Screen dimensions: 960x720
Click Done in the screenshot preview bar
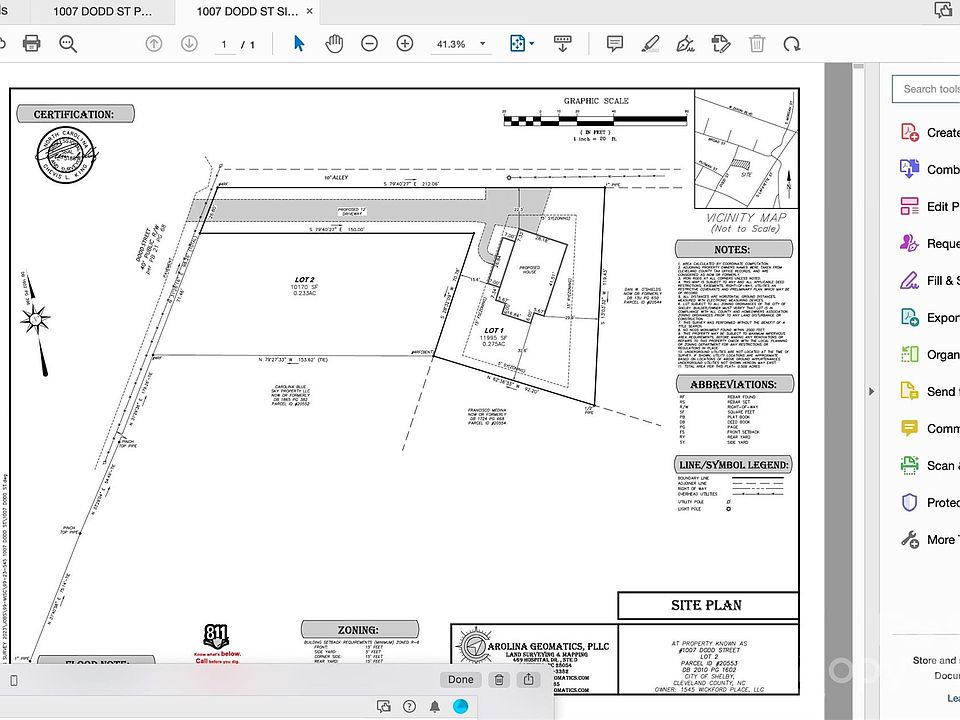pyautogui.click(x=460, y=679)
